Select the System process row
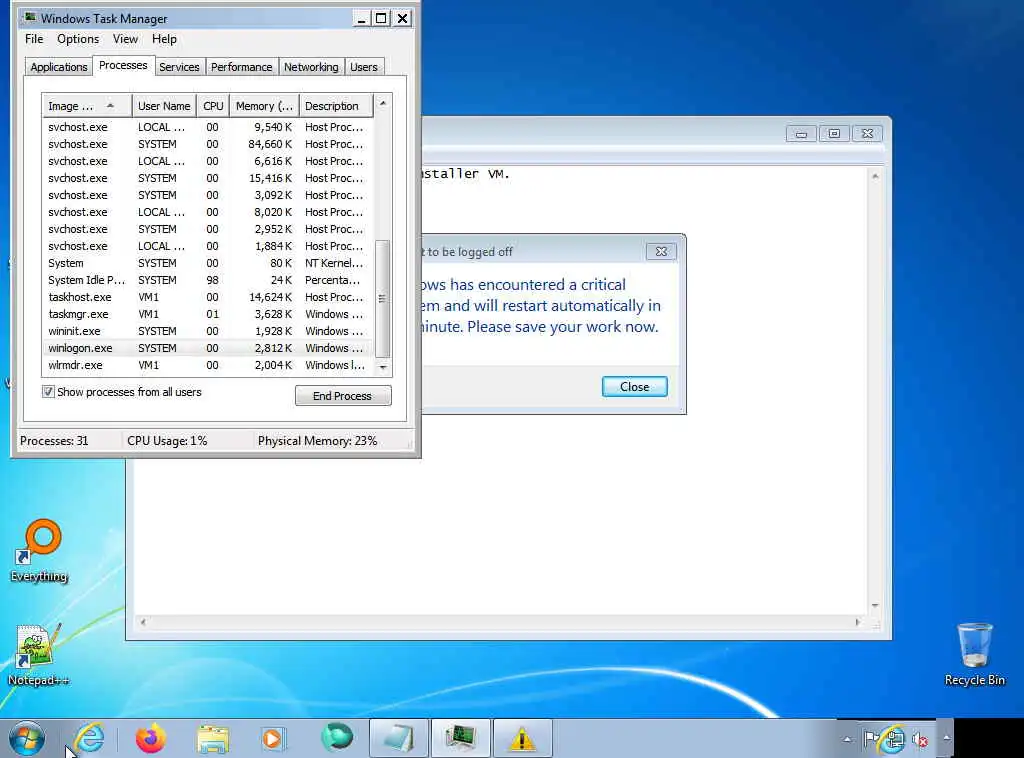 coord(208,263)
